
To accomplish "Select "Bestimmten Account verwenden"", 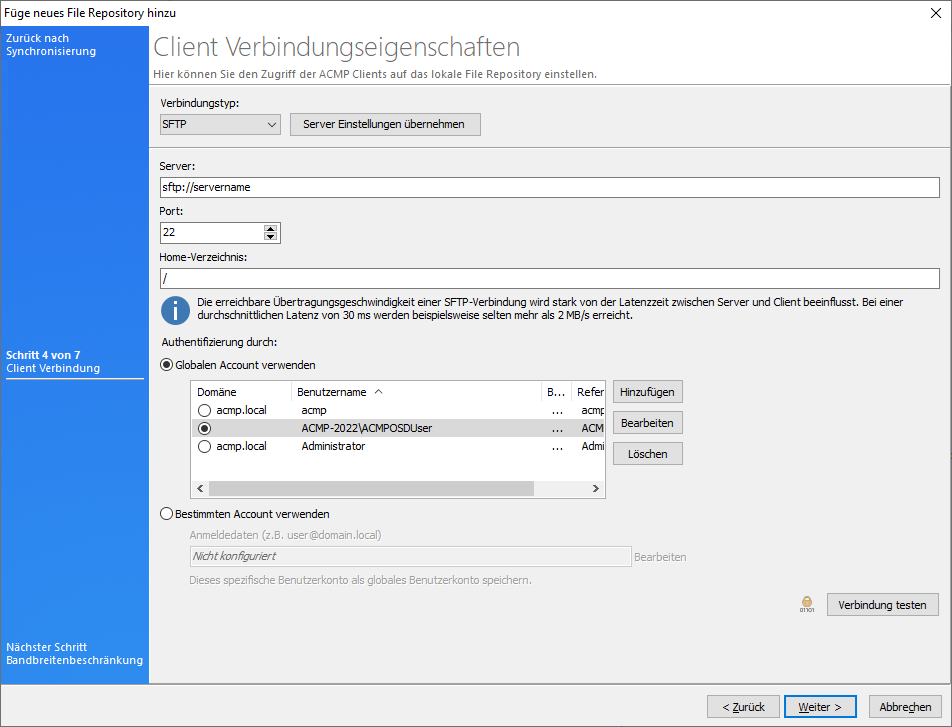I will tap(166, 515).
